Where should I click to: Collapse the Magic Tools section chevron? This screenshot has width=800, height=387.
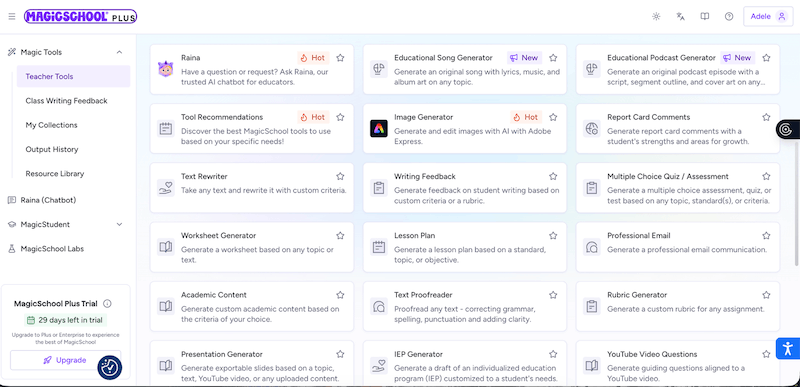click(119, 52)
